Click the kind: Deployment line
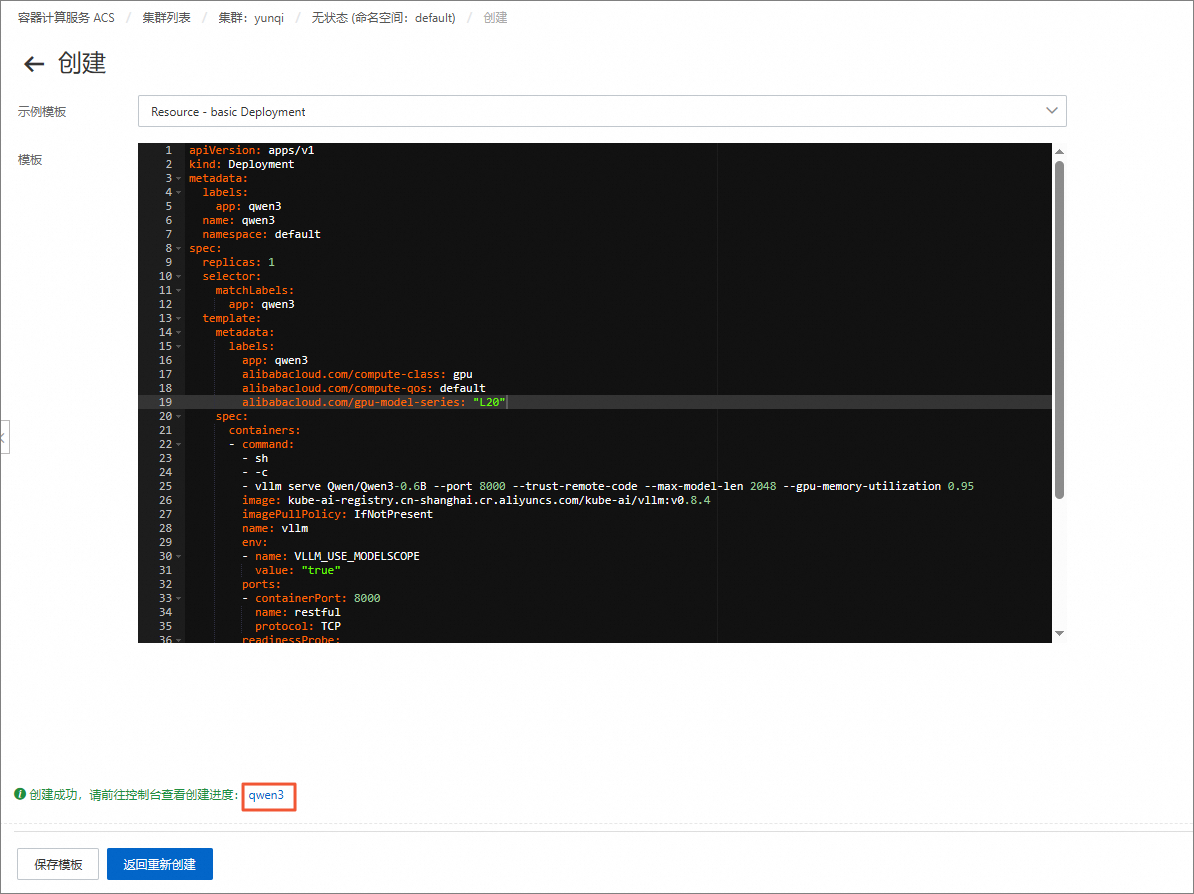The image size is (1194, 894). click(x=241, y=164)
